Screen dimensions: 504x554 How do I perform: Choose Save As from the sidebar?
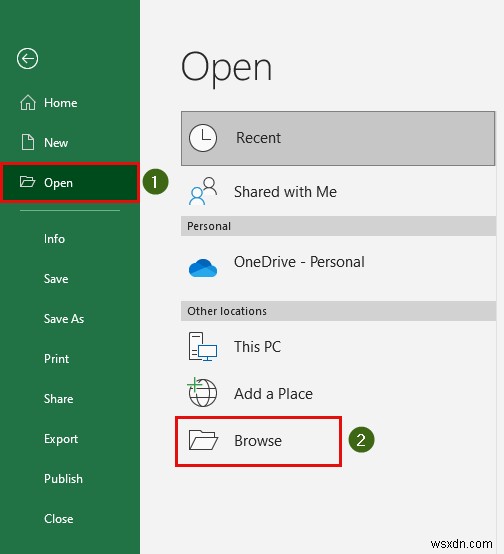[64, 319]
